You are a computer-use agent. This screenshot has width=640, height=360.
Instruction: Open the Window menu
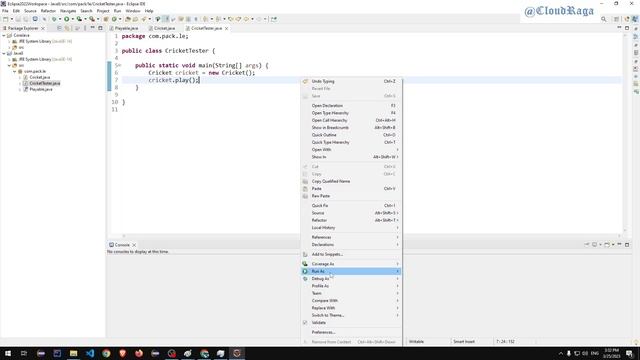(x=133, y=11)
